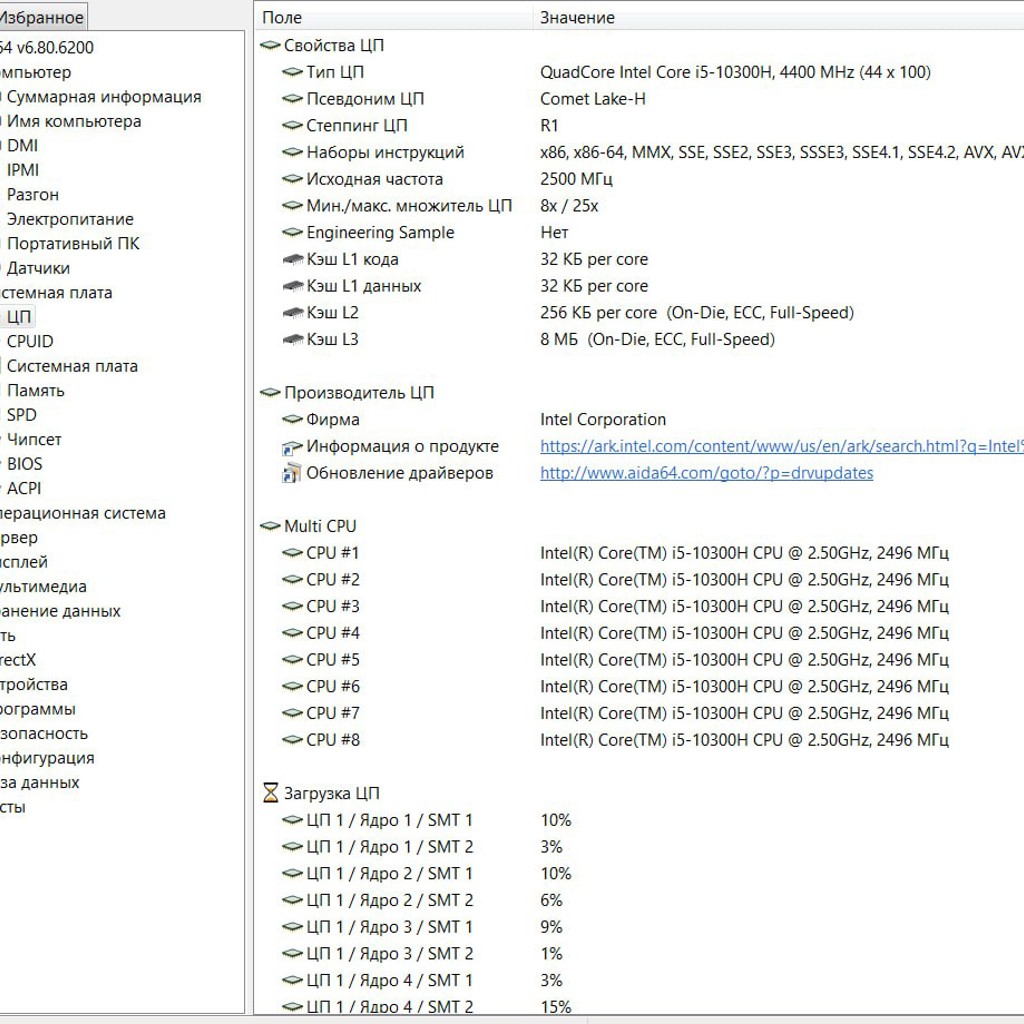Select Имя компьютера tree item
Image resolution: width=1024 pixels, height=1024 pixels.
[x=74, y=121]
